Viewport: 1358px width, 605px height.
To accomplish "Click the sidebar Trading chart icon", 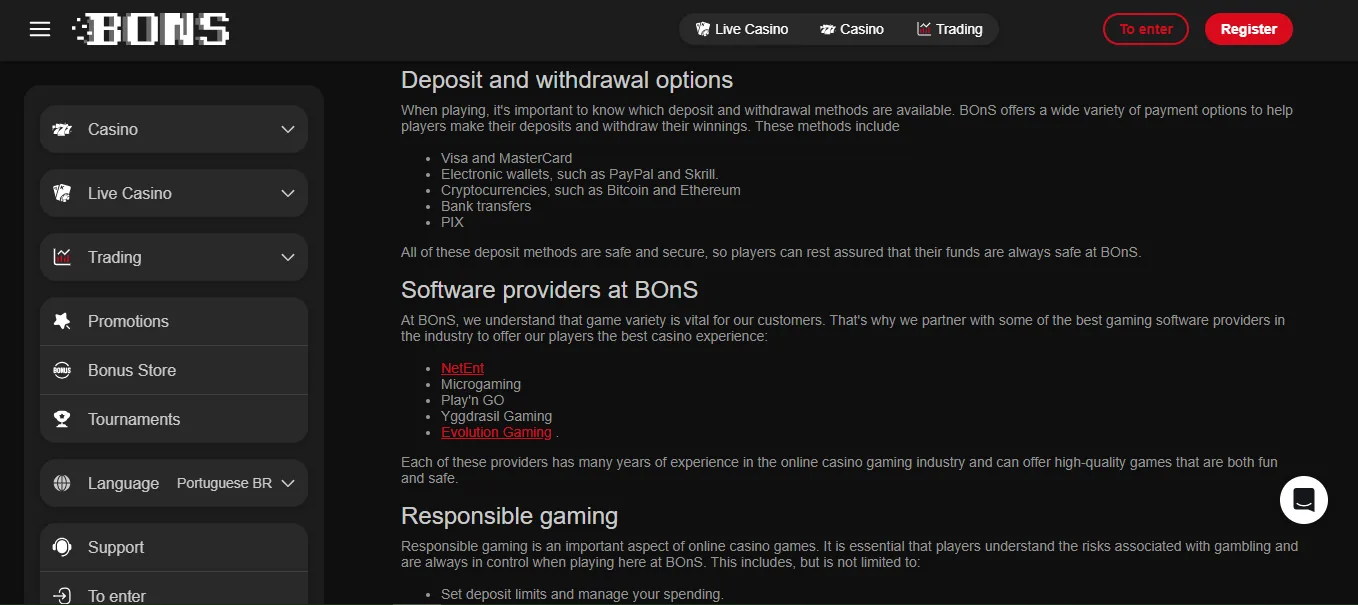I will pyautogui.click(x=62, y=257).
